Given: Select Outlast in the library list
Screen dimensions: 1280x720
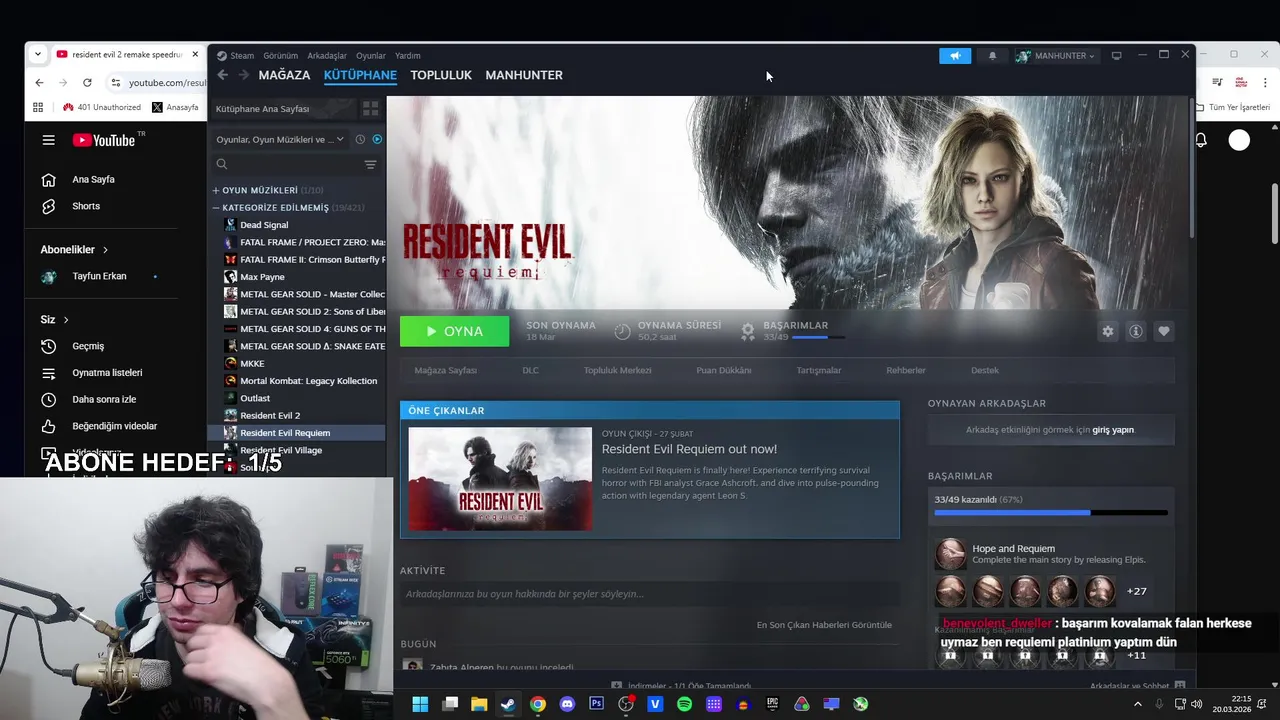Looking at the screenshot, I should pyautogui.click(x=255, y=398).
